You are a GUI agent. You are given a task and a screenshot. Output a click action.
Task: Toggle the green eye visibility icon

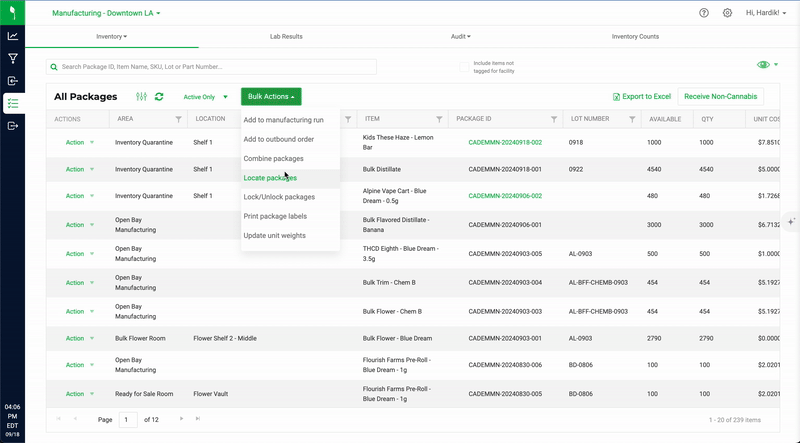coord(763,65)
